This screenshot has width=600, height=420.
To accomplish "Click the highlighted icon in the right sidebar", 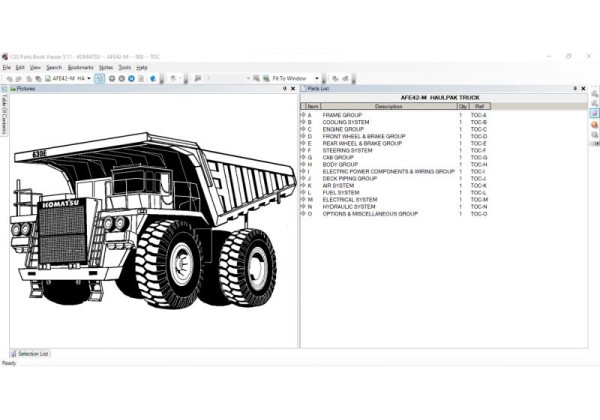I will click(x=594, y=113).
